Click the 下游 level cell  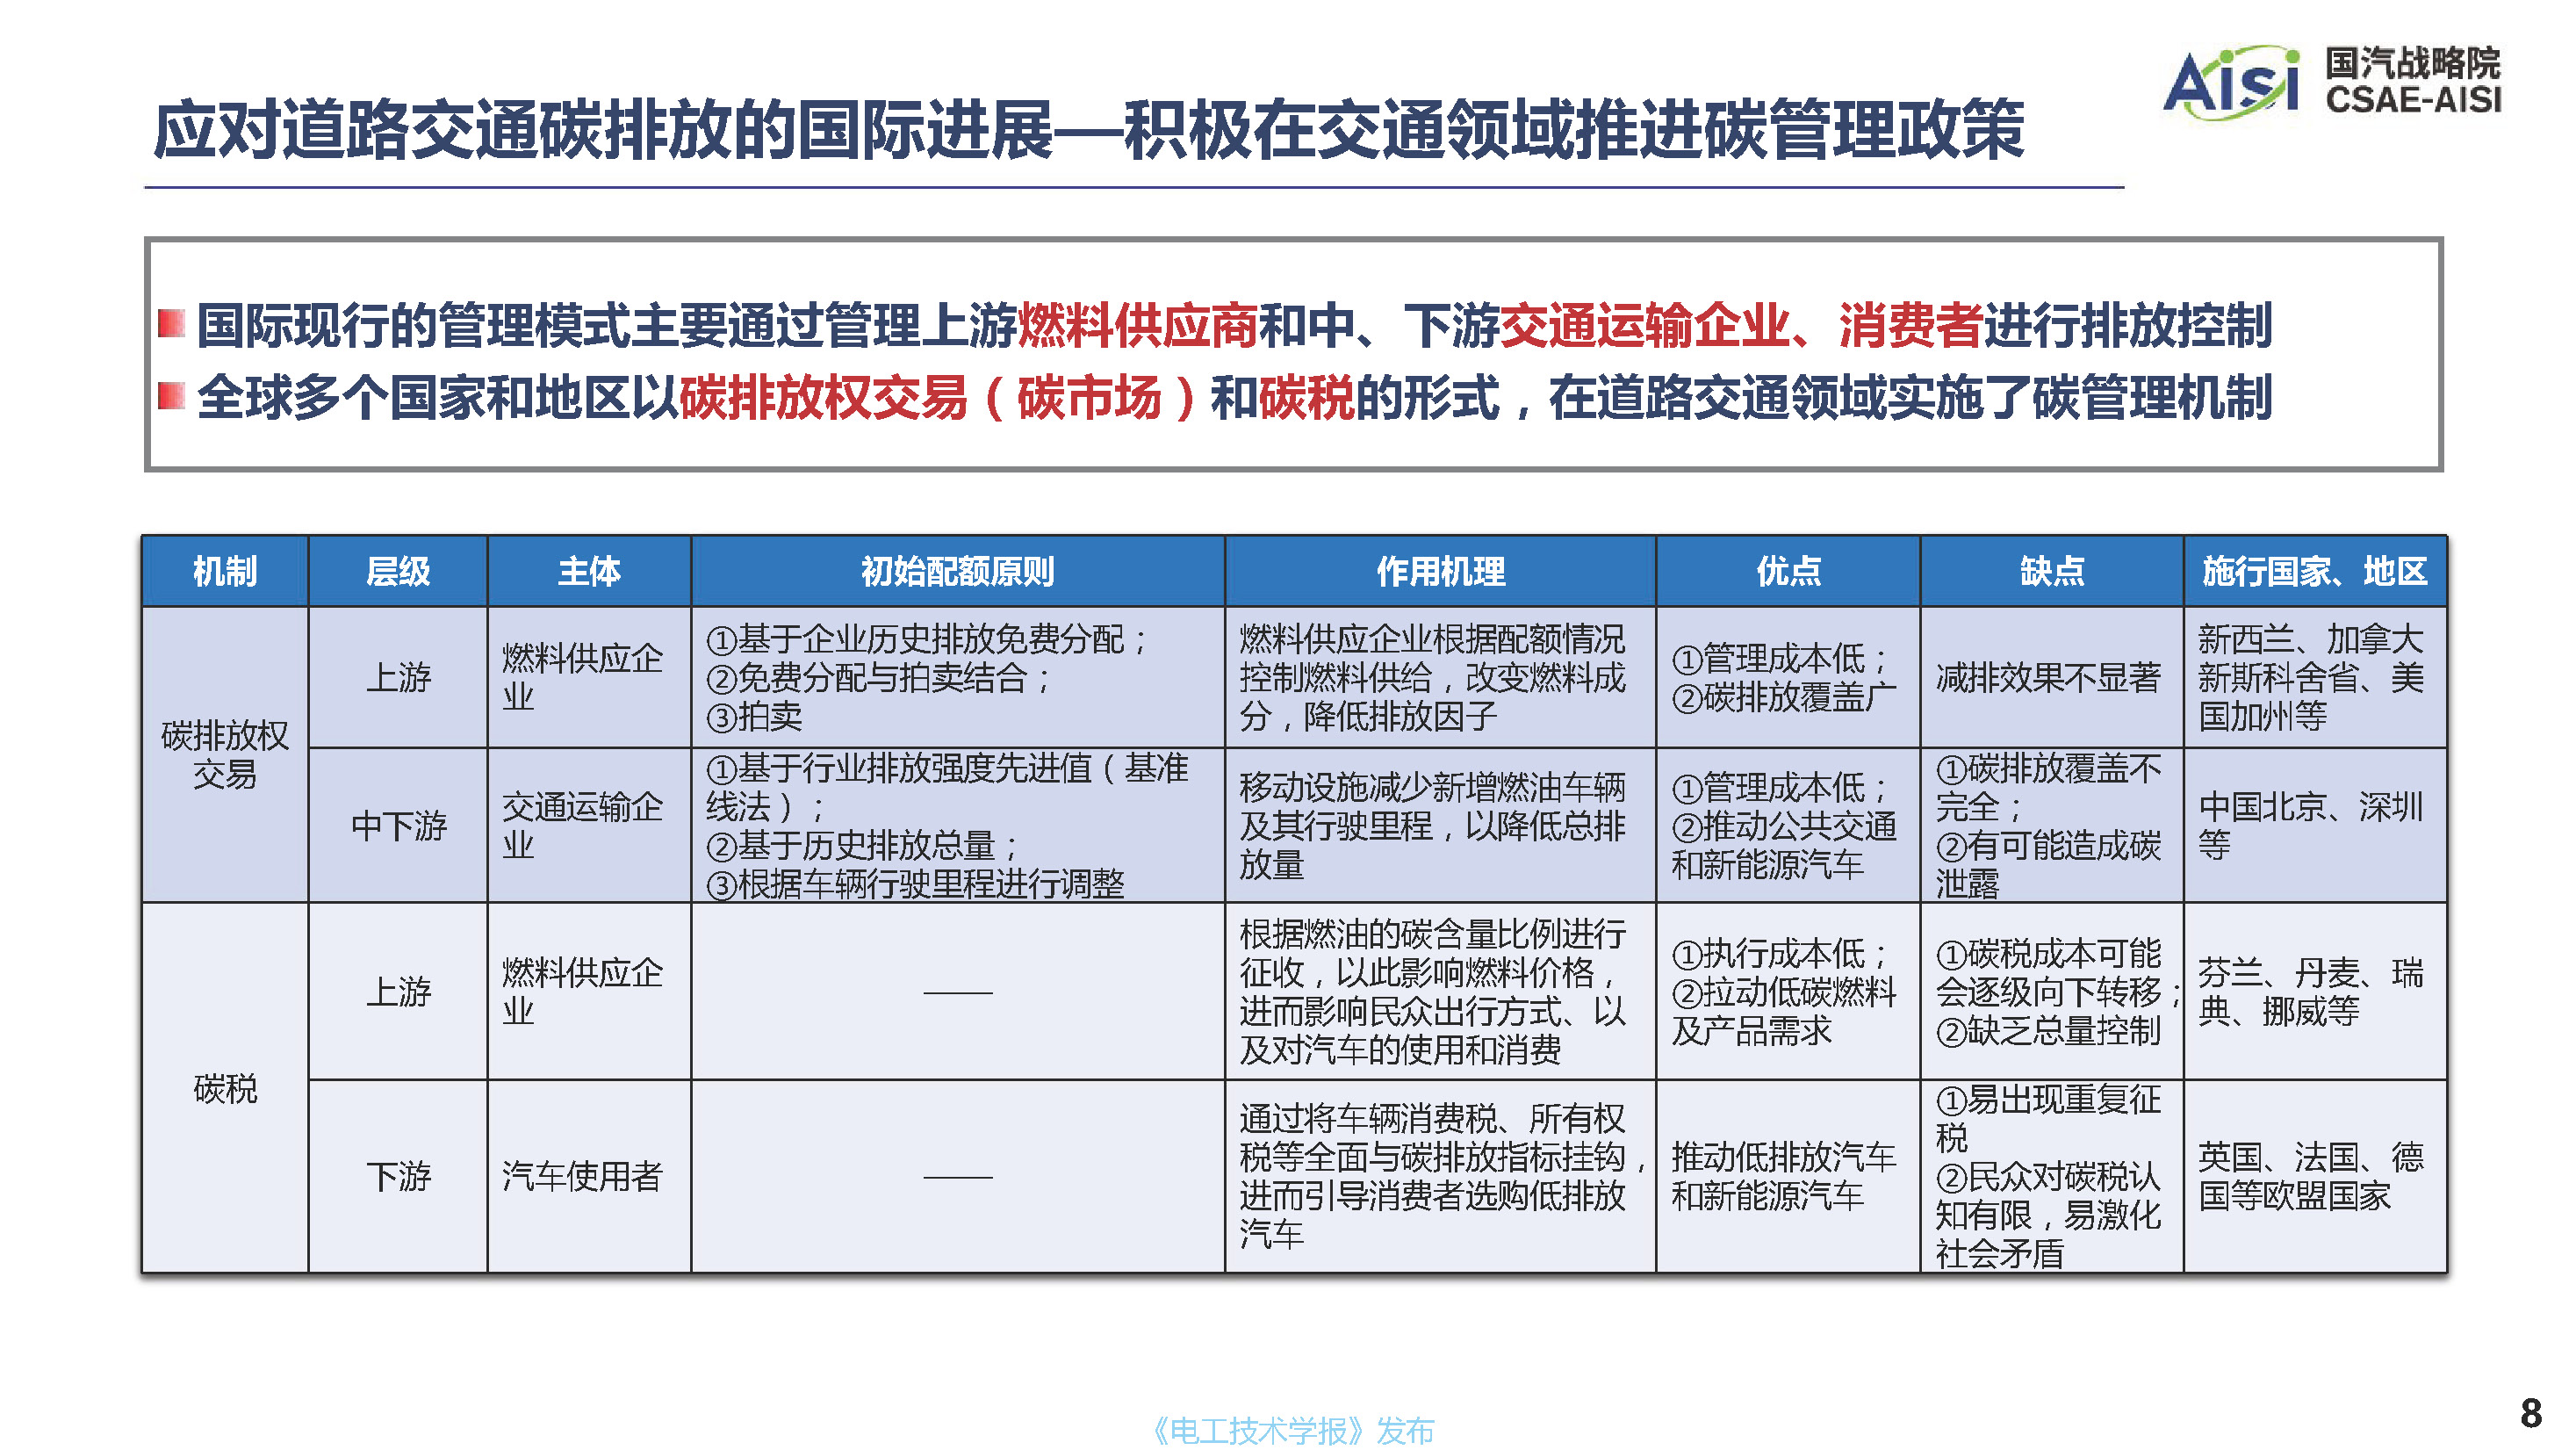tap(398, 1176)
